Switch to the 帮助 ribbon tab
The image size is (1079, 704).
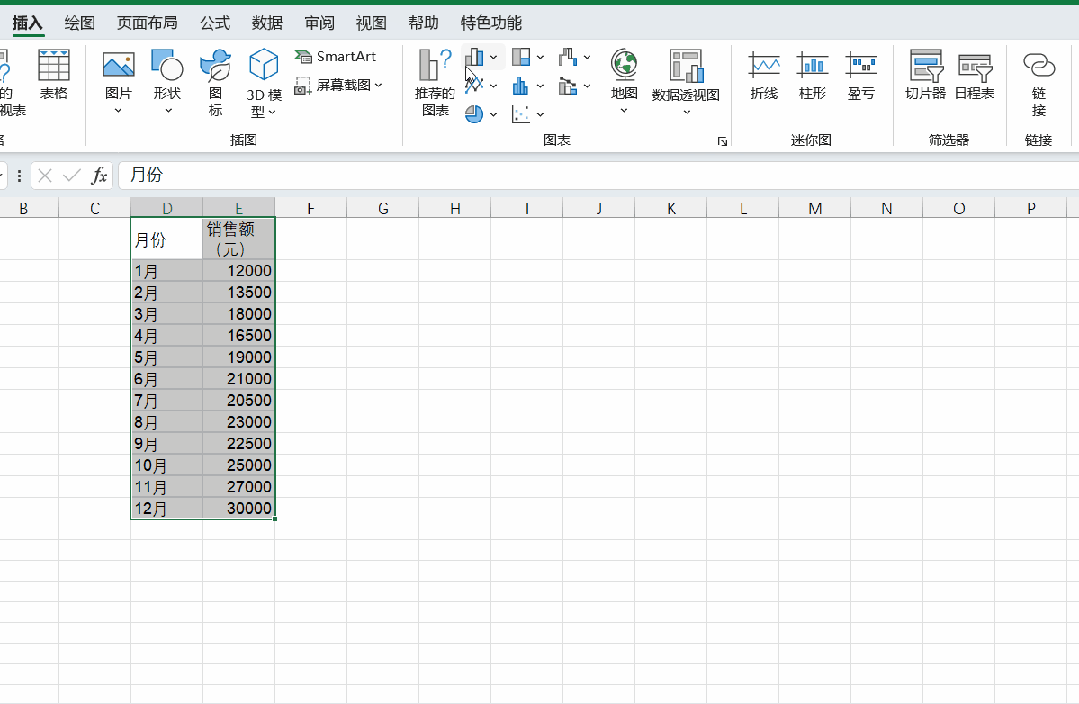pos(423,23)
